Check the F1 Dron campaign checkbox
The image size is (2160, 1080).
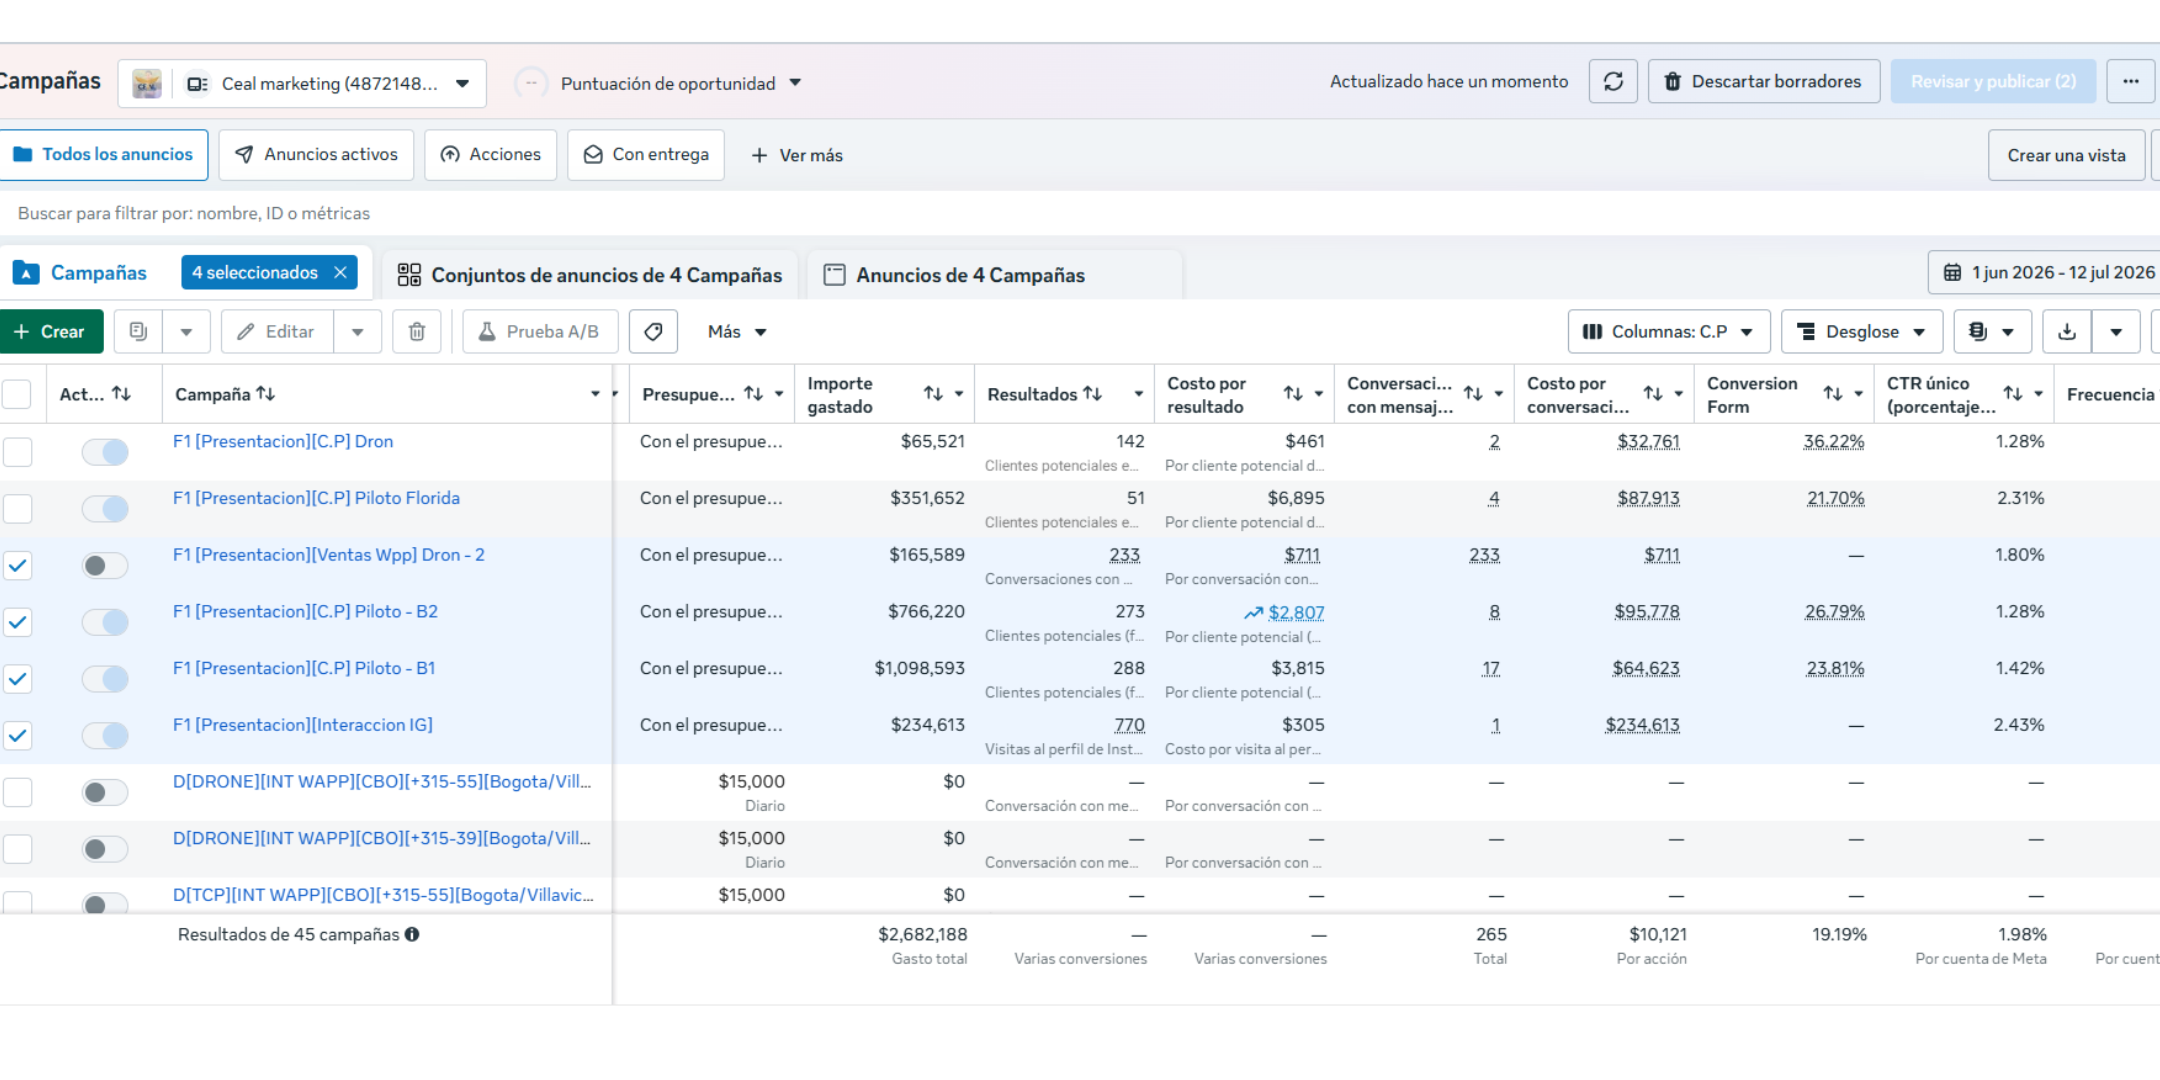[x=17, y=452]
